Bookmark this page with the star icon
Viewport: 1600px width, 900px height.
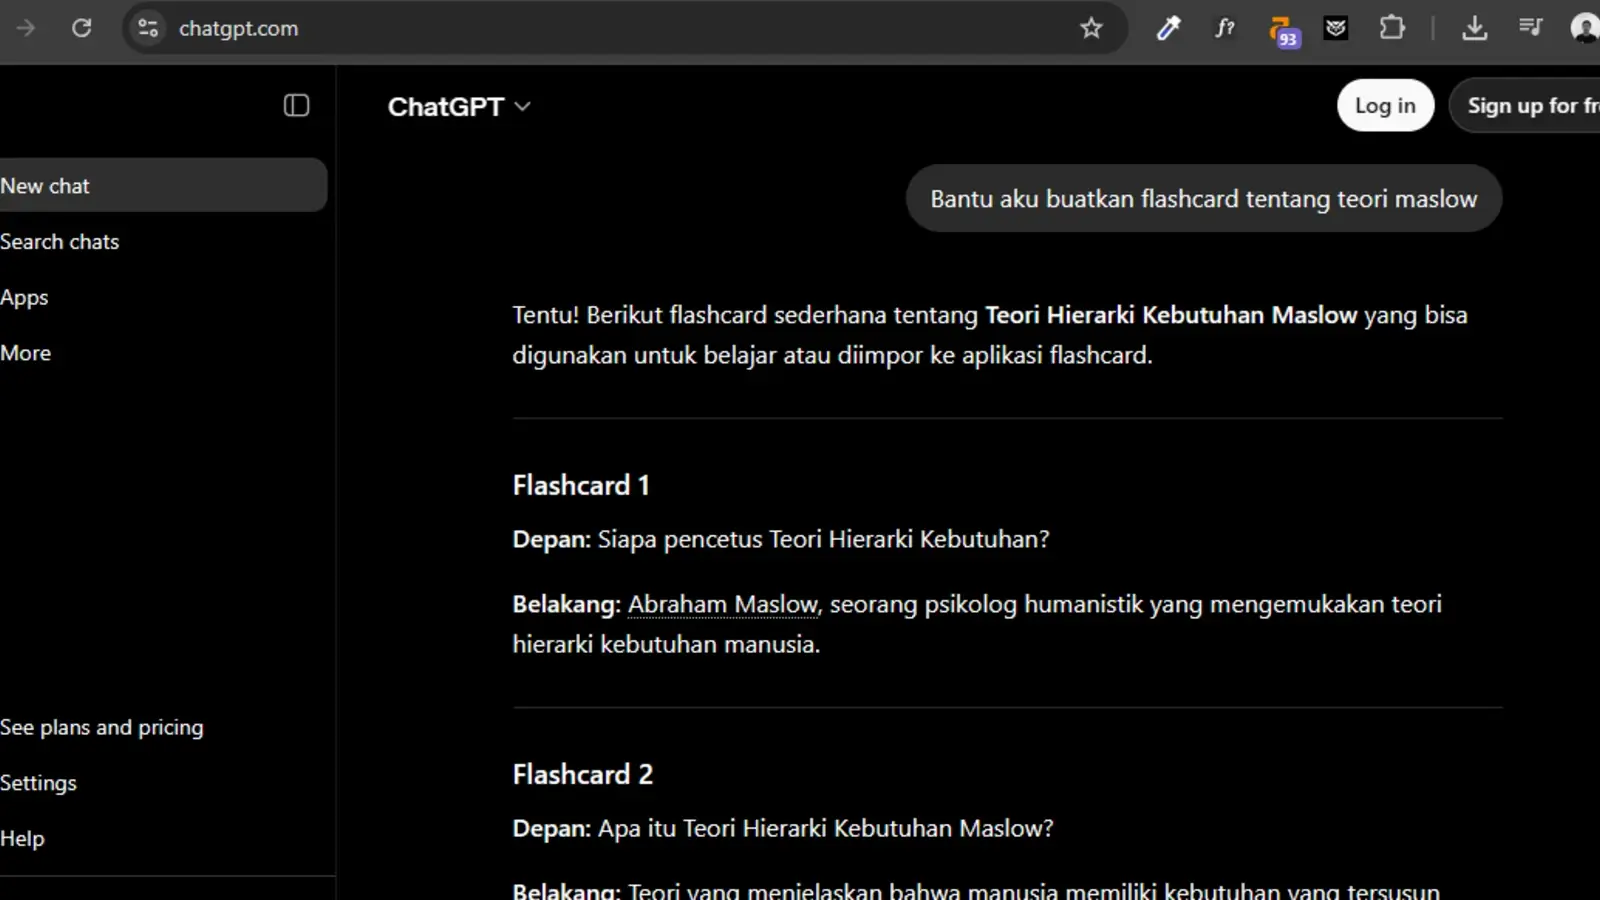[1091, 28]
